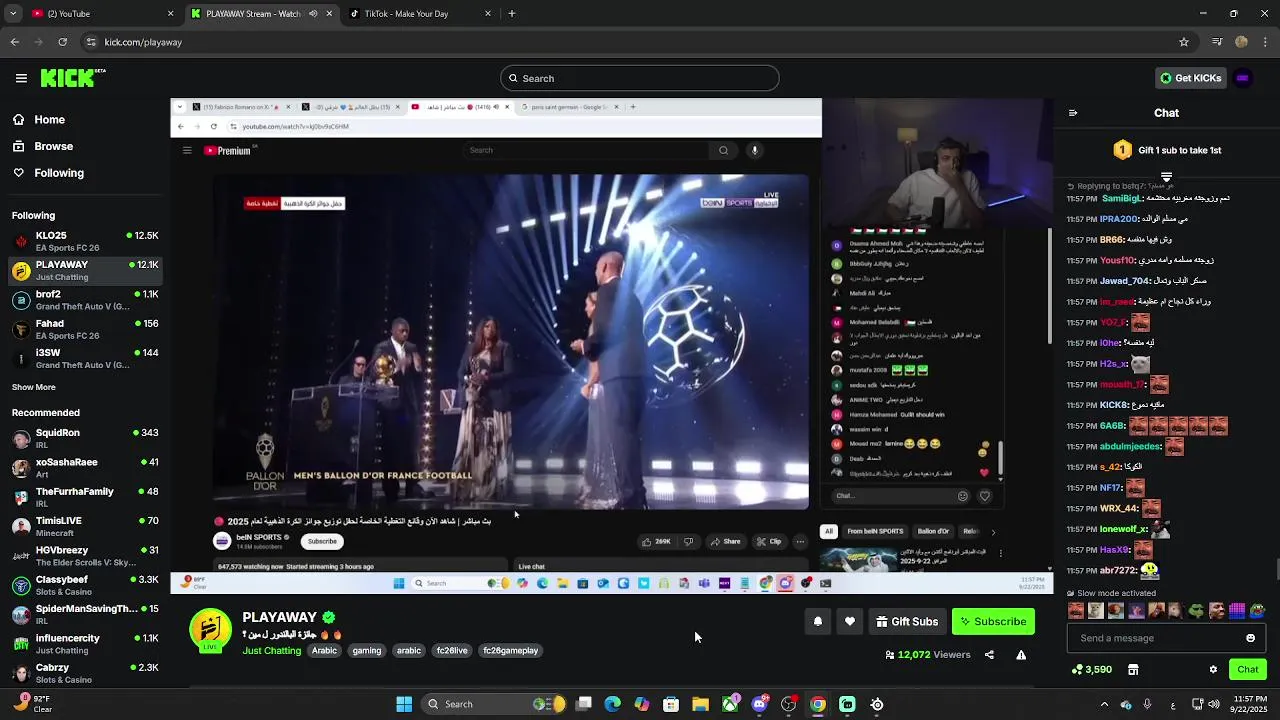1280x720 pixels.
Task: Collapse the chat panel with arrow icon
Action: (1073, 113)
